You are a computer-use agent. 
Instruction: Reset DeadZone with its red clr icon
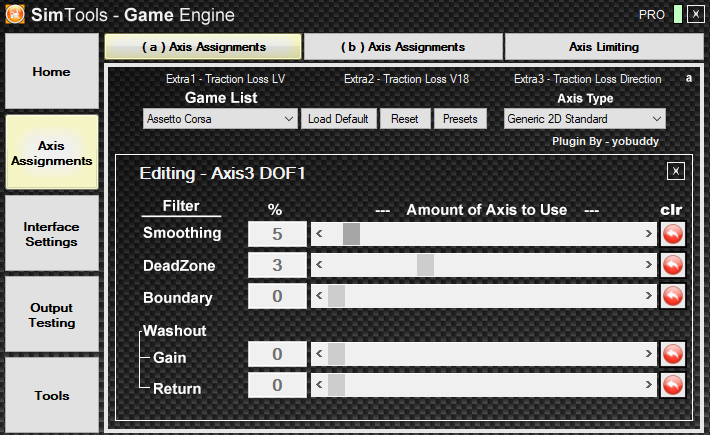tap(672, 265)
